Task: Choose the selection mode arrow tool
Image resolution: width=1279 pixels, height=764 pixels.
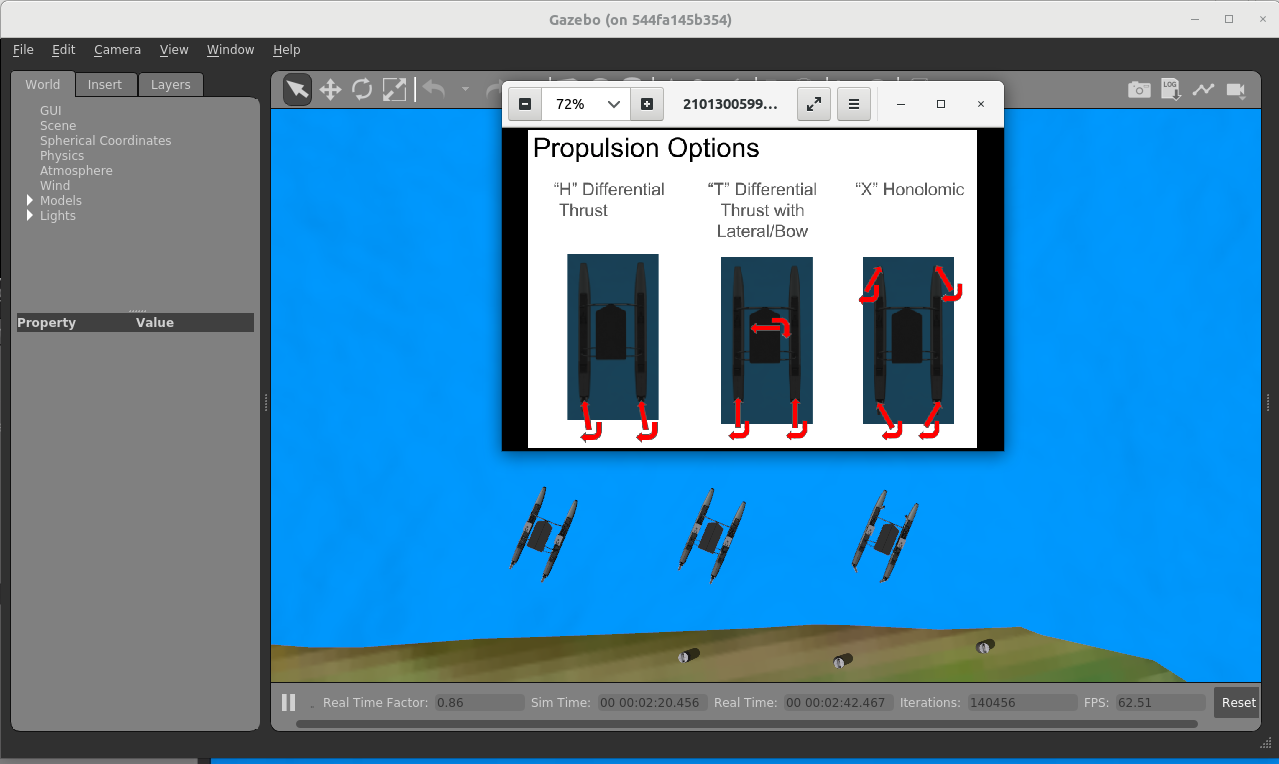Action: tap(297, 89)
